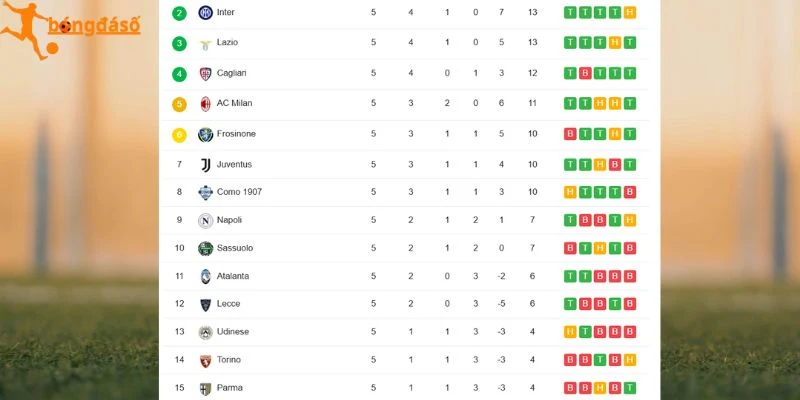Viewport: 800px width, 400px height.
Task: Click the Torino bull crest icon
Action: tap(206, 361)
